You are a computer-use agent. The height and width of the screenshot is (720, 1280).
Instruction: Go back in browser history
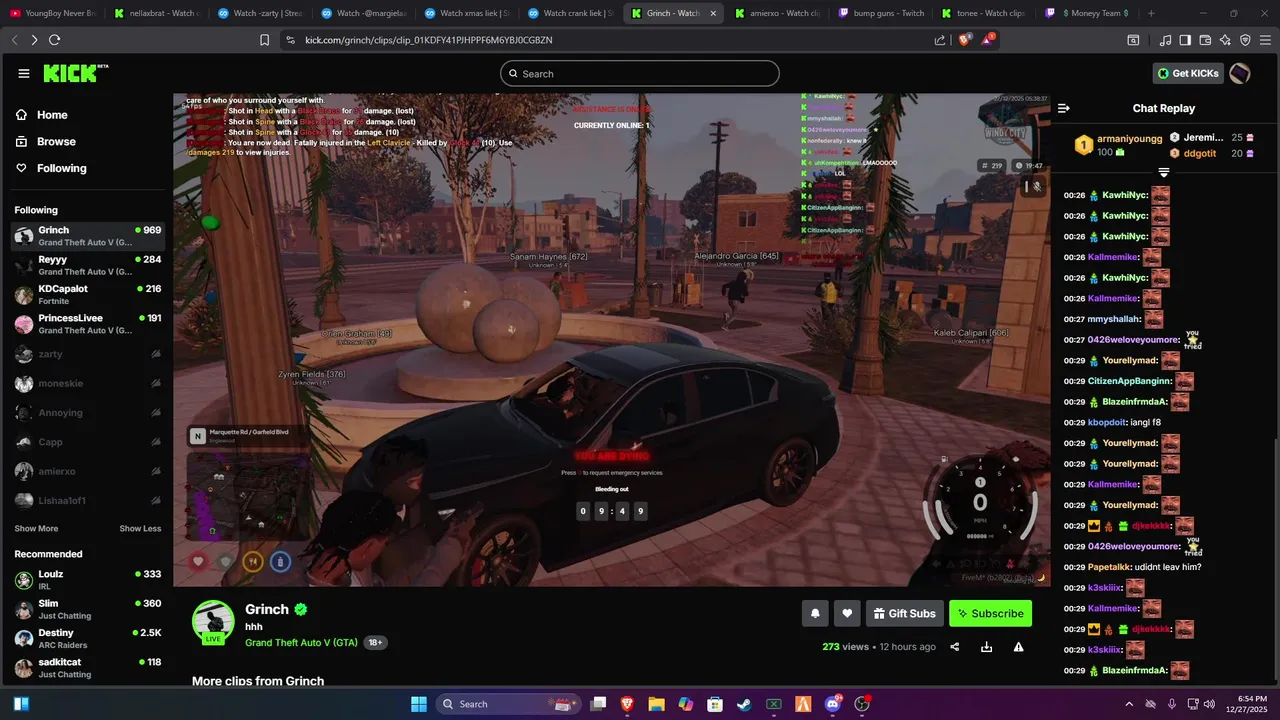click(x=14, y=40)
